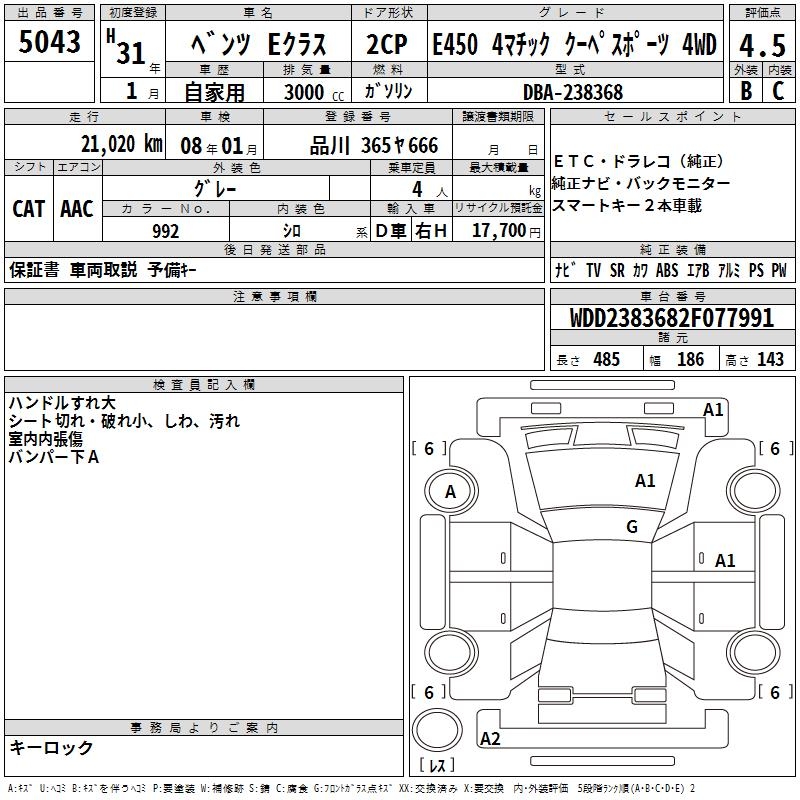Select the セールスポイント header
The width and height of the screenshot is (800, 800).
point(672,116)
